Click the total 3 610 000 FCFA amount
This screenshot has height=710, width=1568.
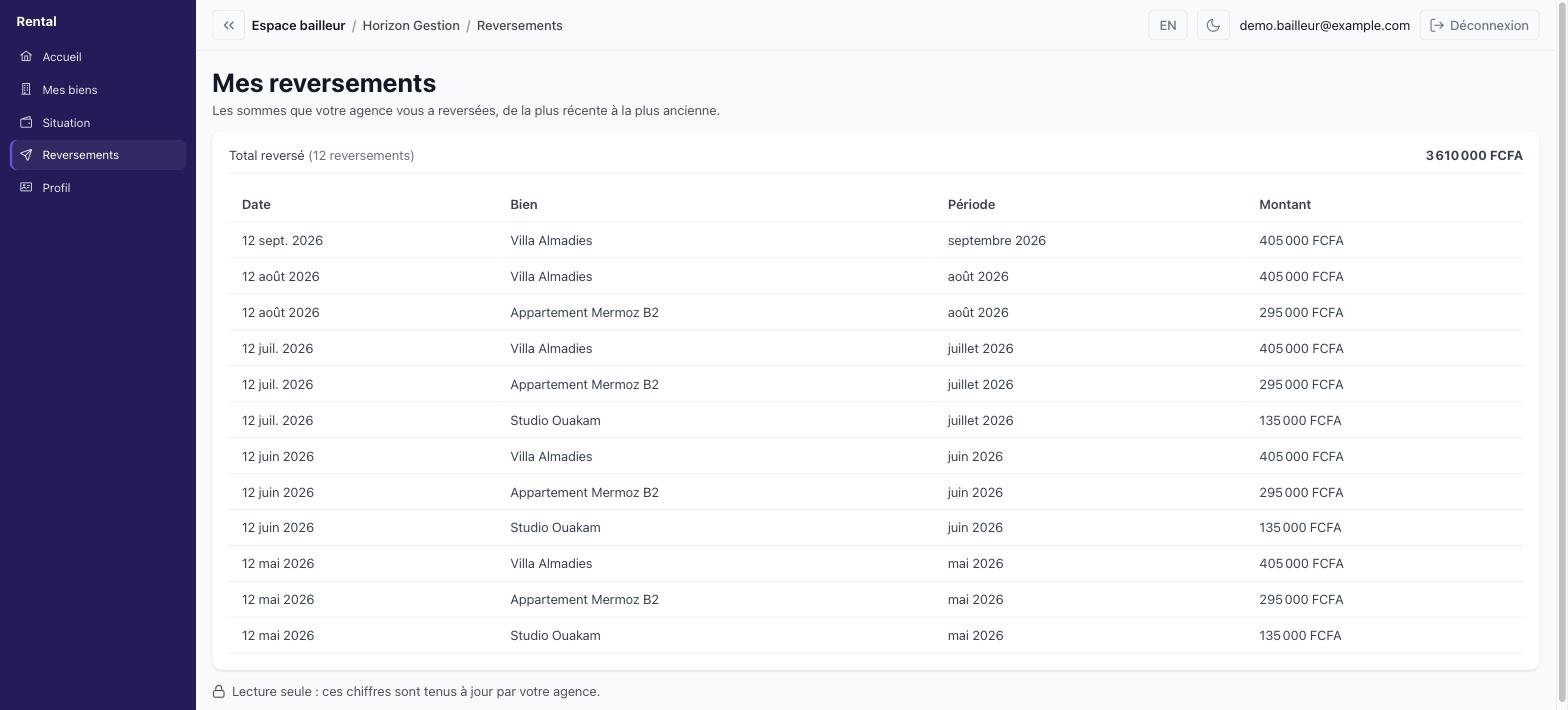(x=1474, y=155)
